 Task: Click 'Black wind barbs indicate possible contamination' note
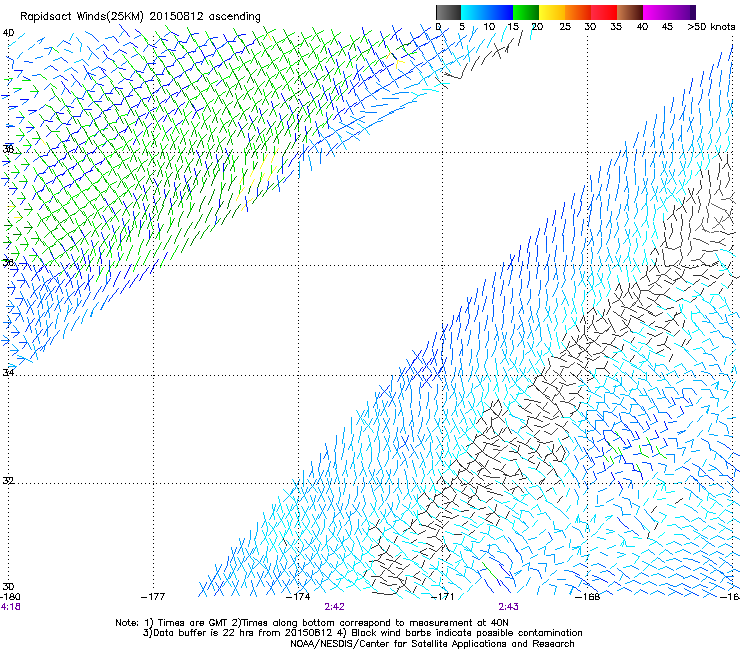(467, 633)
